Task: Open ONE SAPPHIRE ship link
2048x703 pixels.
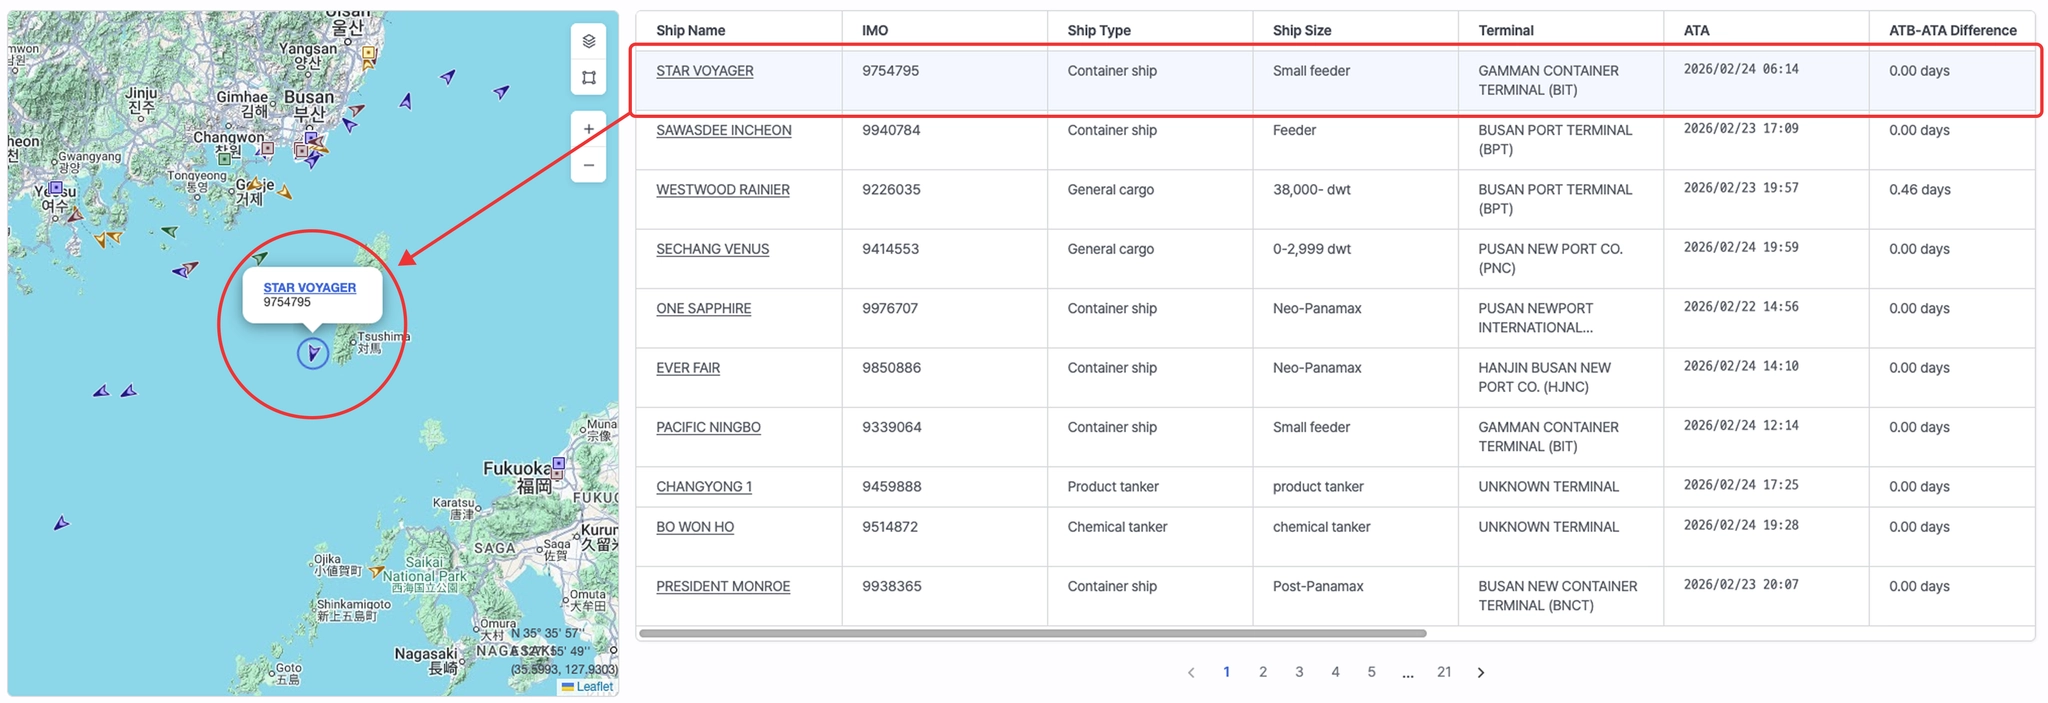Action: pos(704,308)
